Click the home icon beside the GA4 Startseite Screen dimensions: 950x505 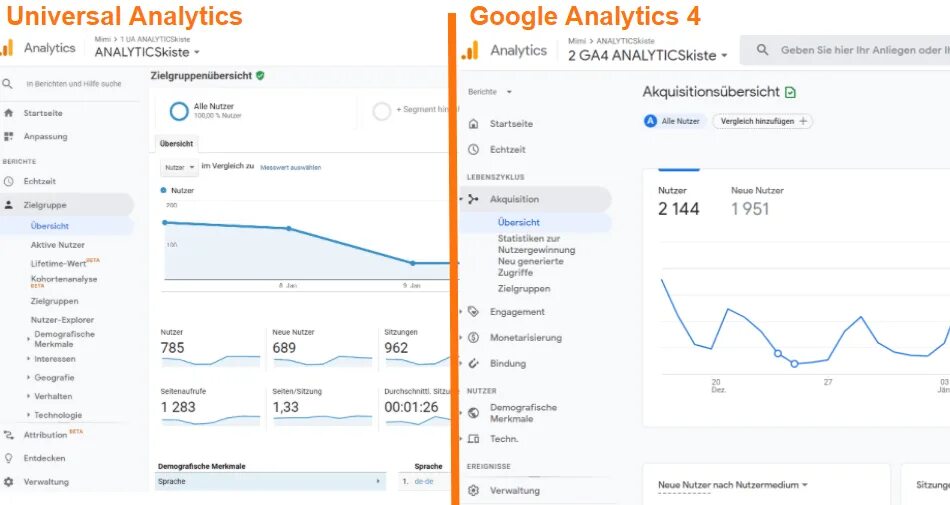[x=474, y=124]
